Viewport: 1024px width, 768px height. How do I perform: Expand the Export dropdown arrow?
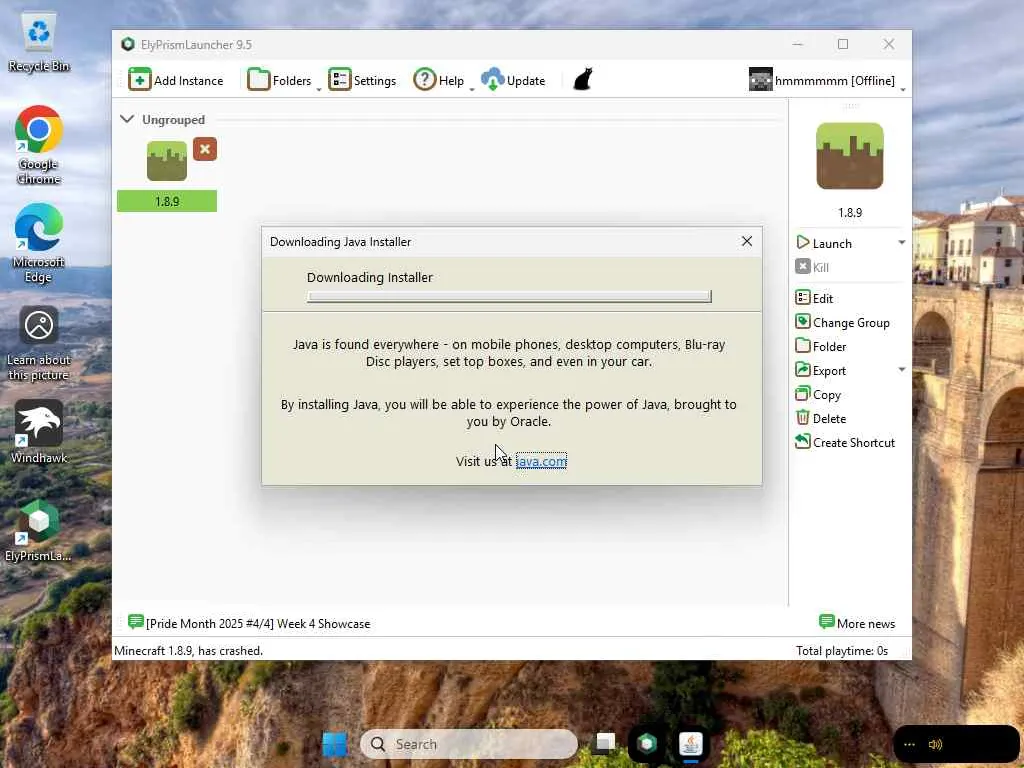902,370
